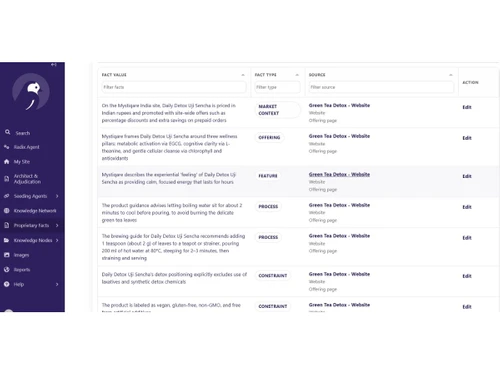This screenshot has width=500, height=375.
Task: Click the bird logo in sidebar
Action: [x=31, y=92]
